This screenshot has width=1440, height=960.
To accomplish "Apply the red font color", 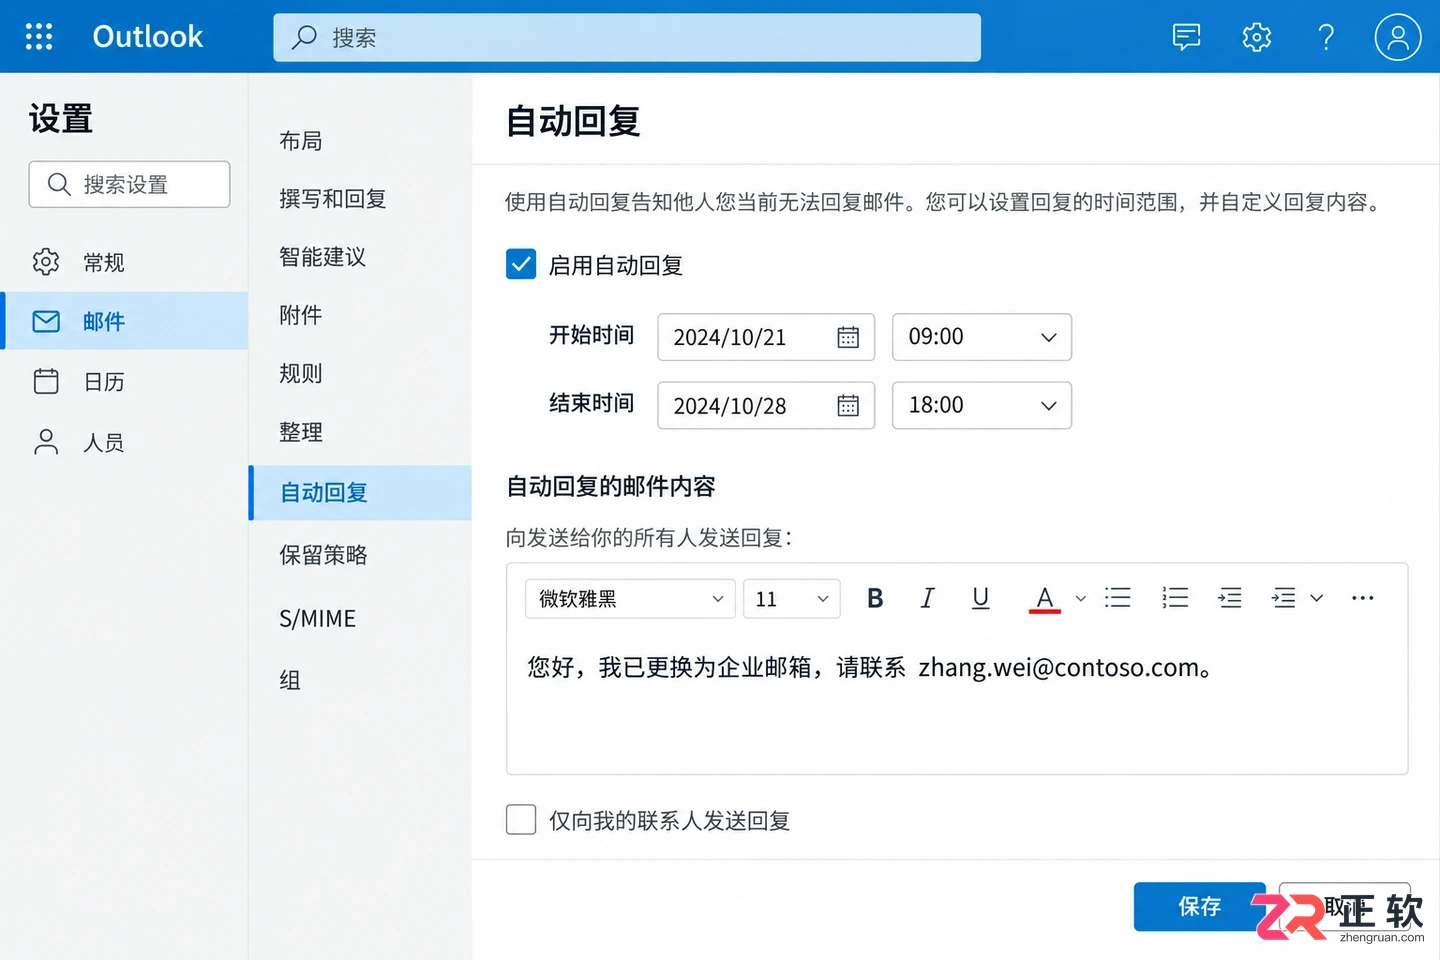I will (x=1044, y=599).
